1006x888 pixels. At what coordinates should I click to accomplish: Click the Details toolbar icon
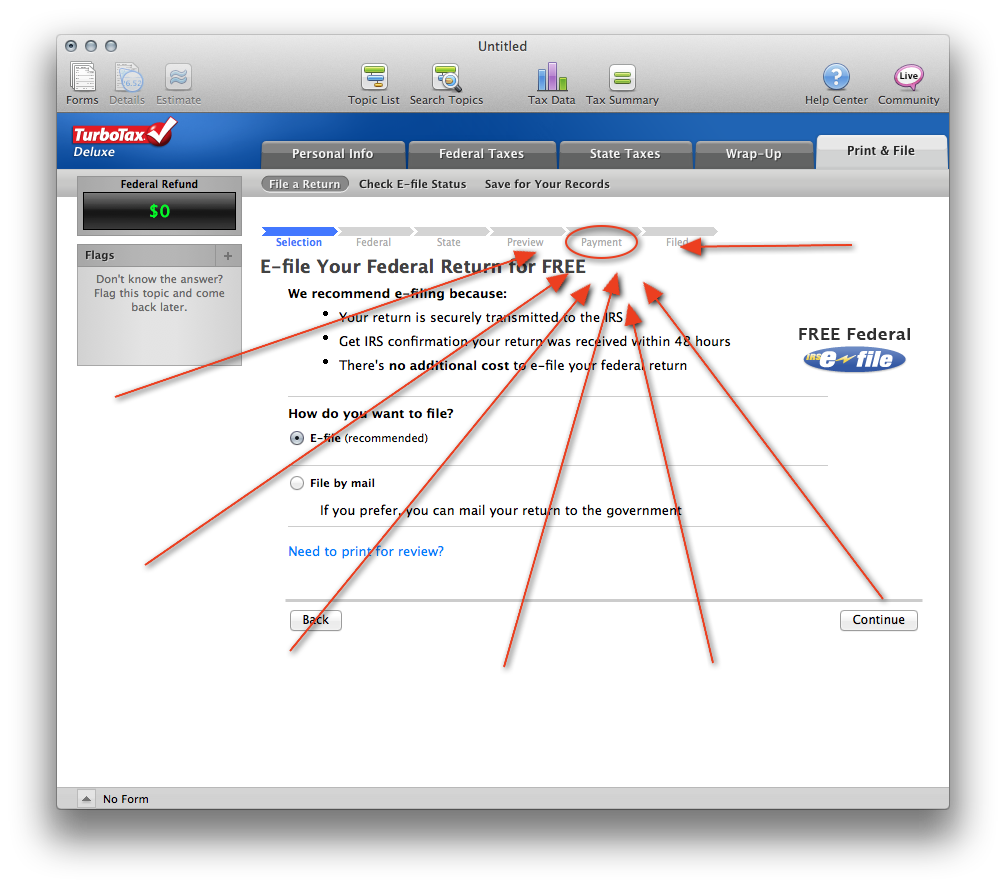tap(127, 83)
